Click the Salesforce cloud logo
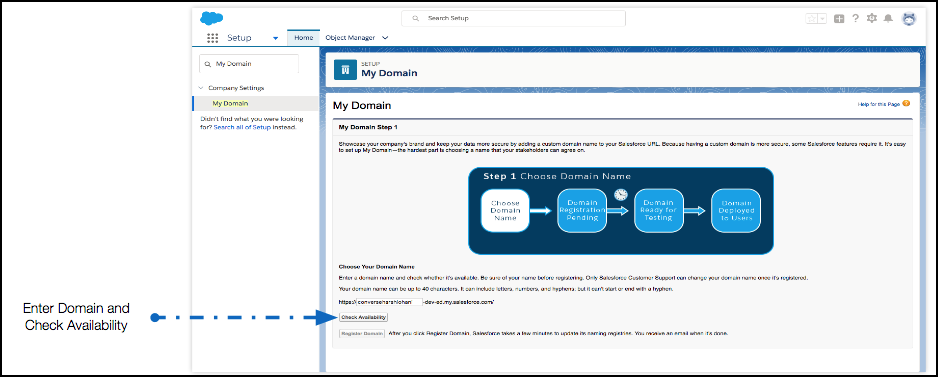Image resolution: width=938 pixels, height=377 pixels. [212, 18]
